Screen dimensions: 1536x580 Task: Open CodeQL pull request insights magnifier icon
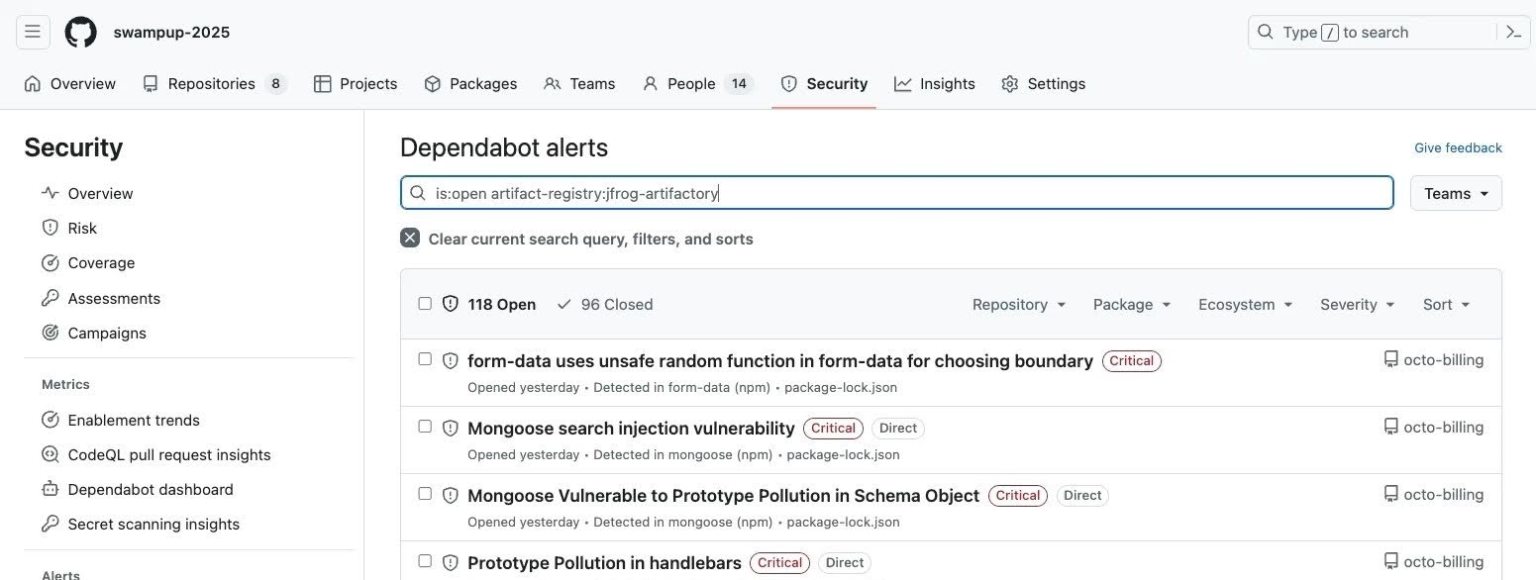click(50, 454)
